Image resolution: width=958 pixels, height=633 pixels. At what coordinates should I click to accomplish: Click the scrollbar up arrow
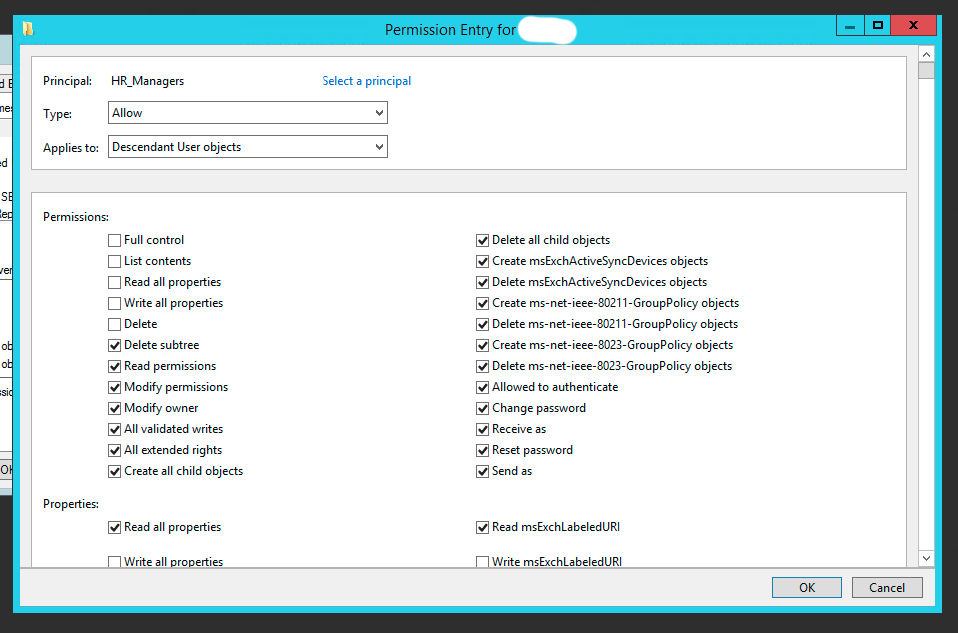[926, 55]
